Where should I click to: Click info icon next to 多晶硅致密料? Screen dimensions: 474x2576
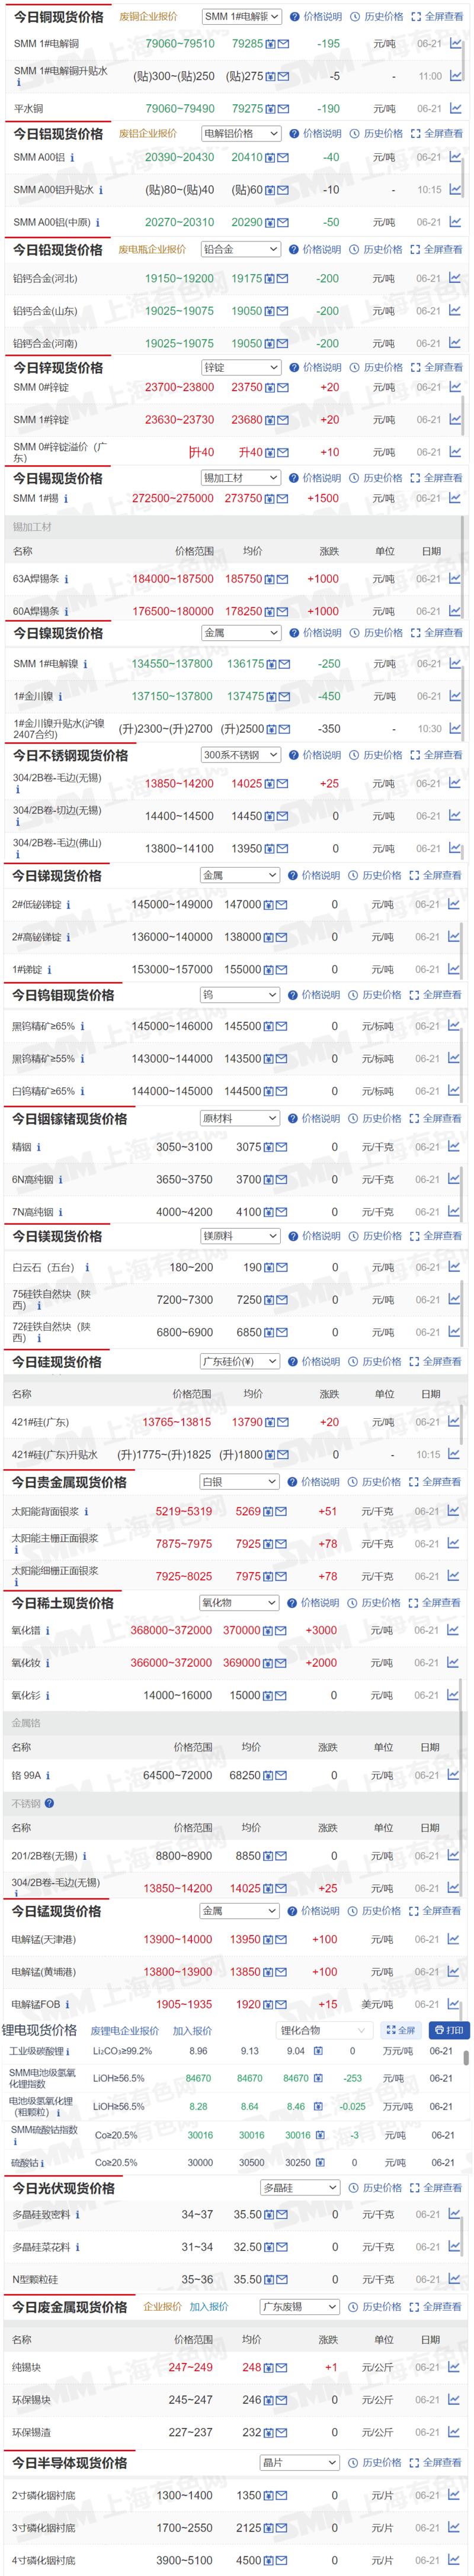point(77,2215)
